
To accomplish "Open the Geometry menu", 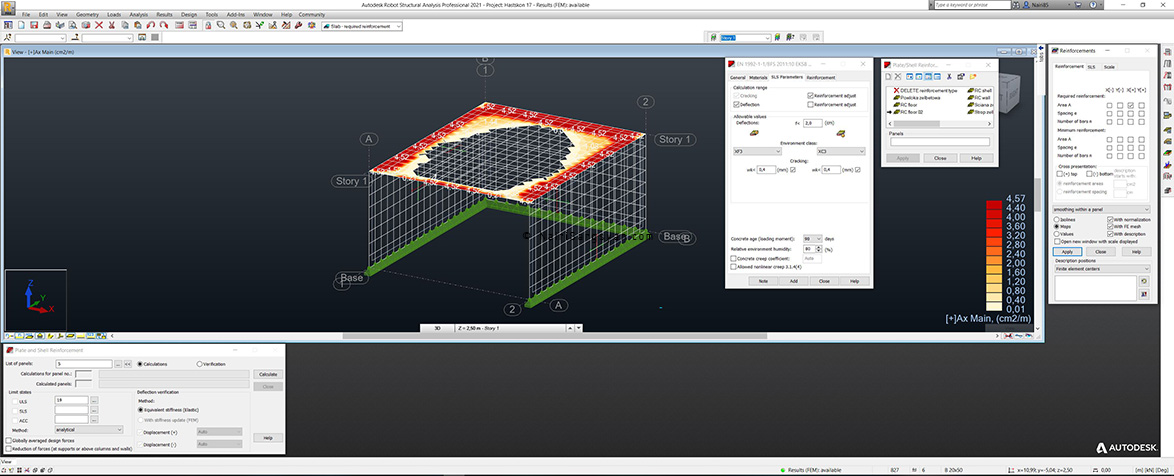I will [x=88, y=14].
